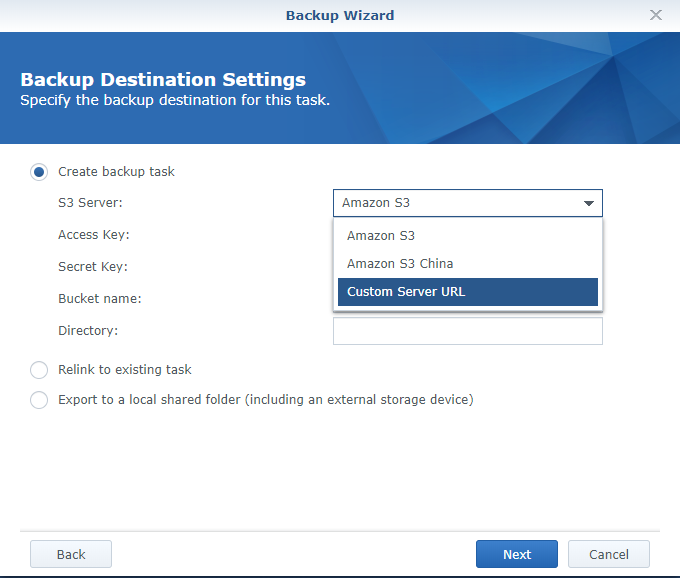Screen dimensions: 680x578
Task: Click the Backup Wizard title bar
Action: (x=340, y=15)
